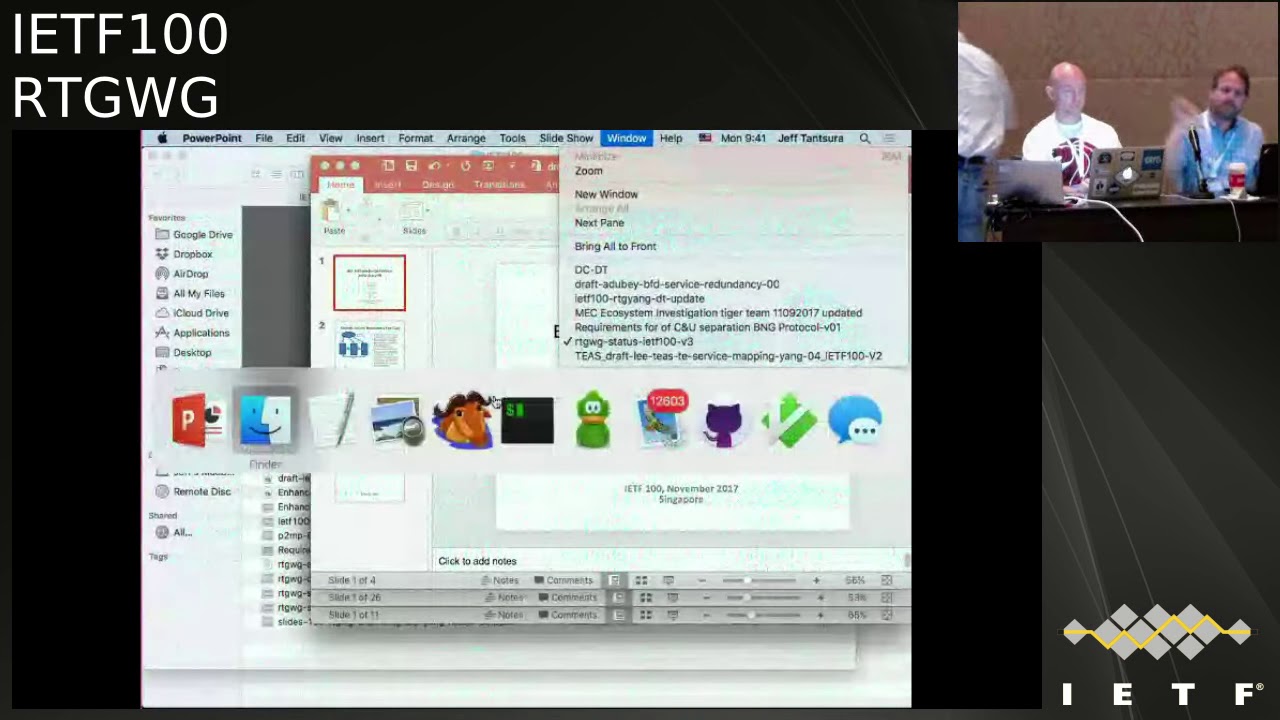Open the Format menu
The width and height of the screenshot is (1280, 720).
pos(416,138)
